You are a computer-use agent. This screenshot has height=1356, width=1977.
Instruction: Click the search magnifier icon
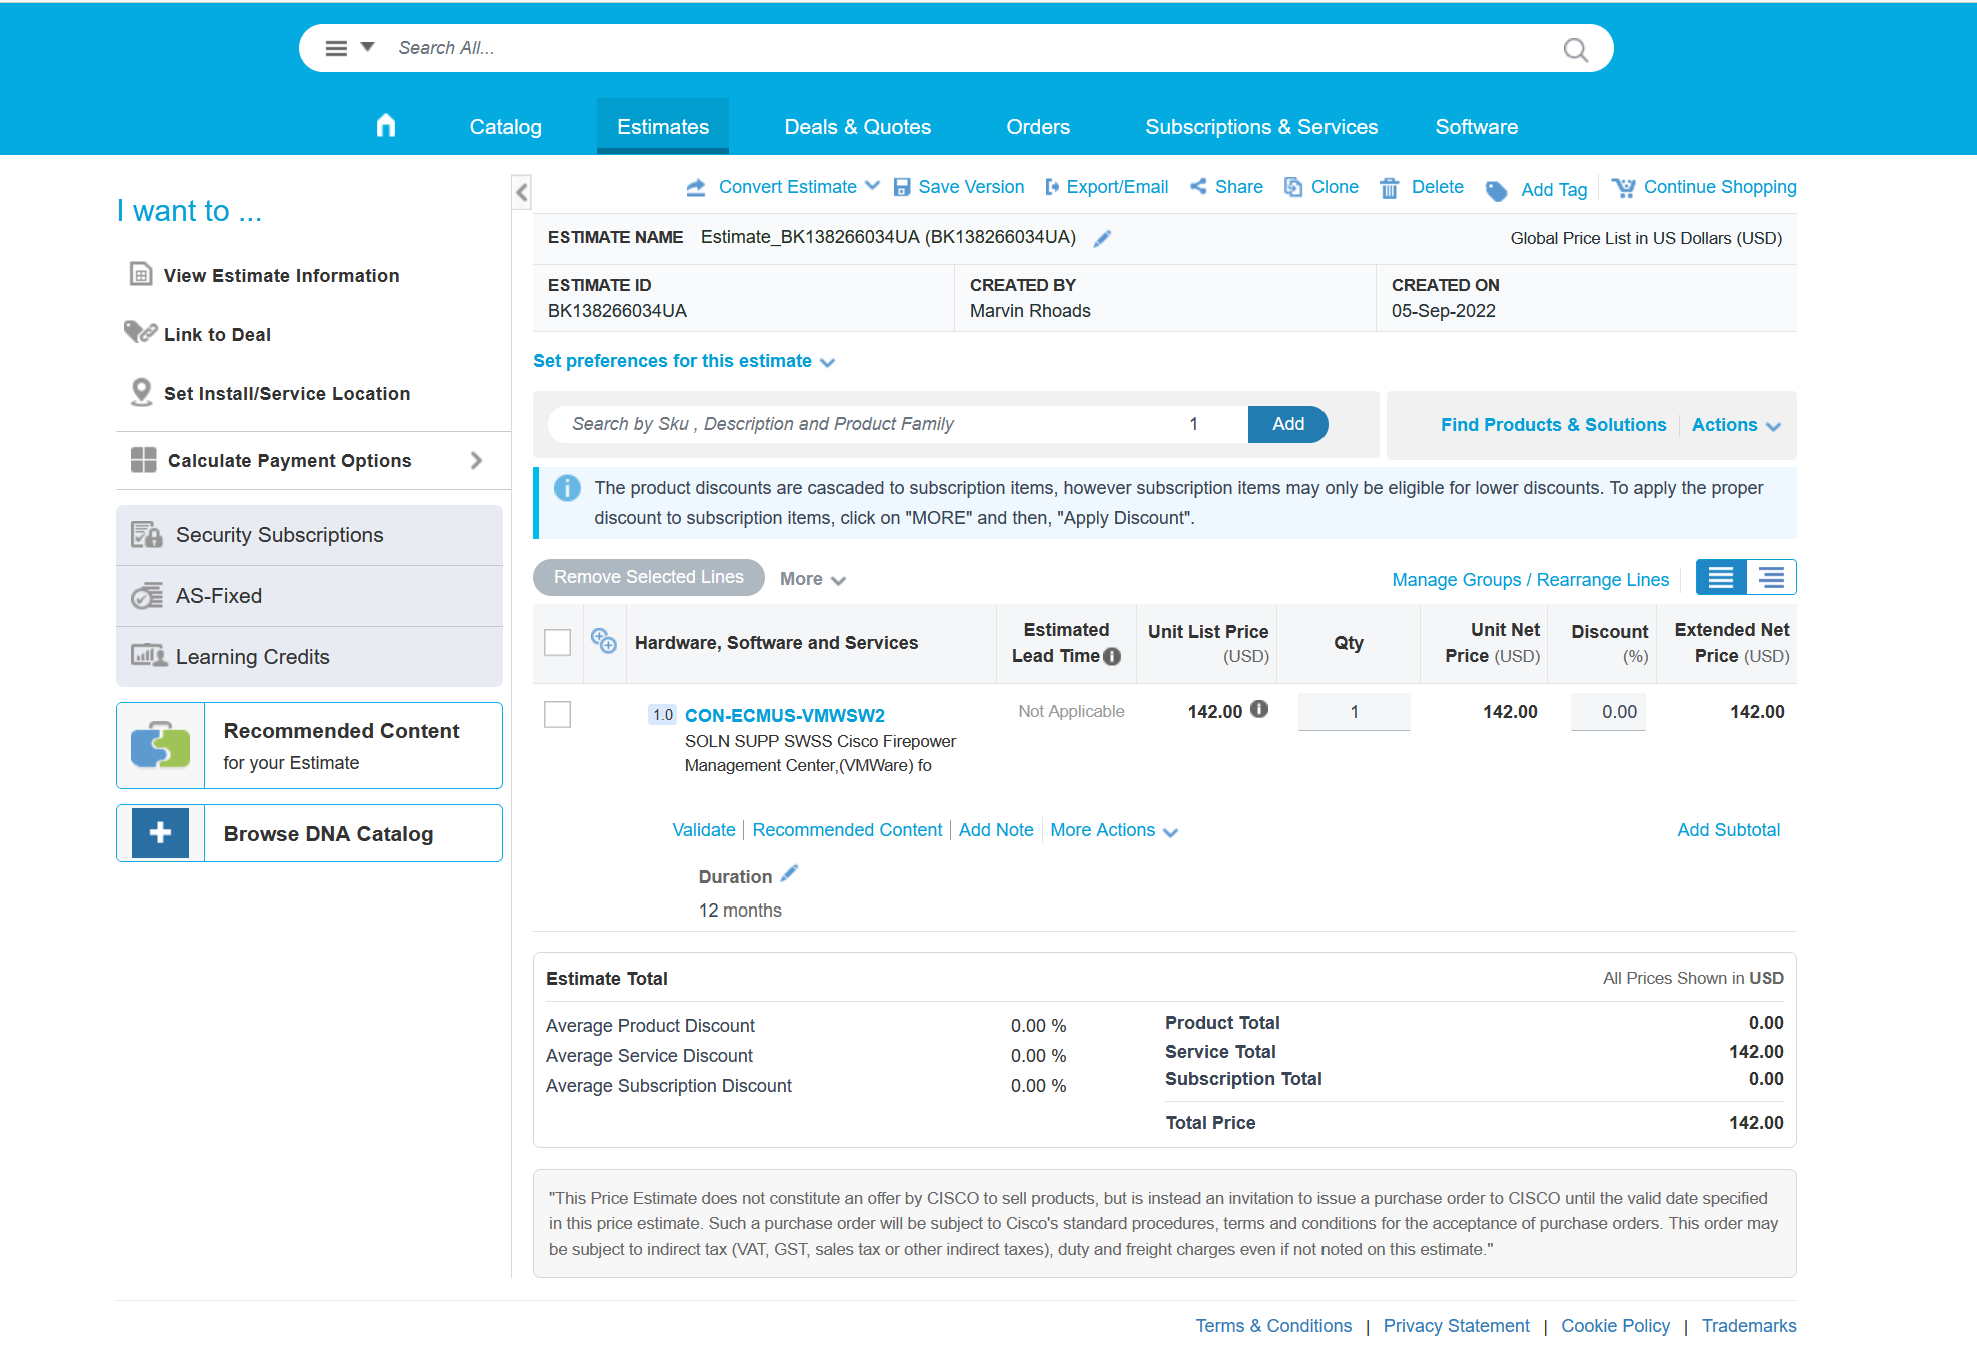(1575, 49)
